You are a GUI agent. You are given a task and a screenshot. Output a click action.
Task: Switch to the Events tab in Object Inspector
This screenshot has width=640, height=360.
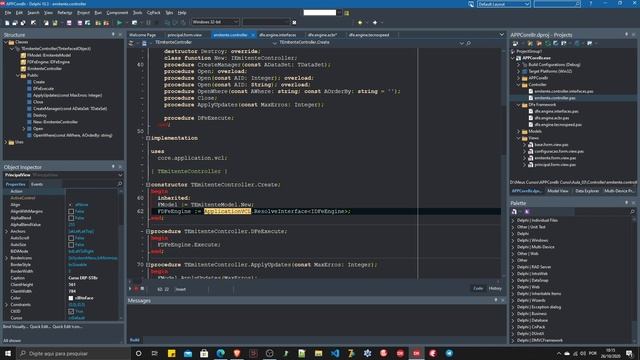click(37, 184)
